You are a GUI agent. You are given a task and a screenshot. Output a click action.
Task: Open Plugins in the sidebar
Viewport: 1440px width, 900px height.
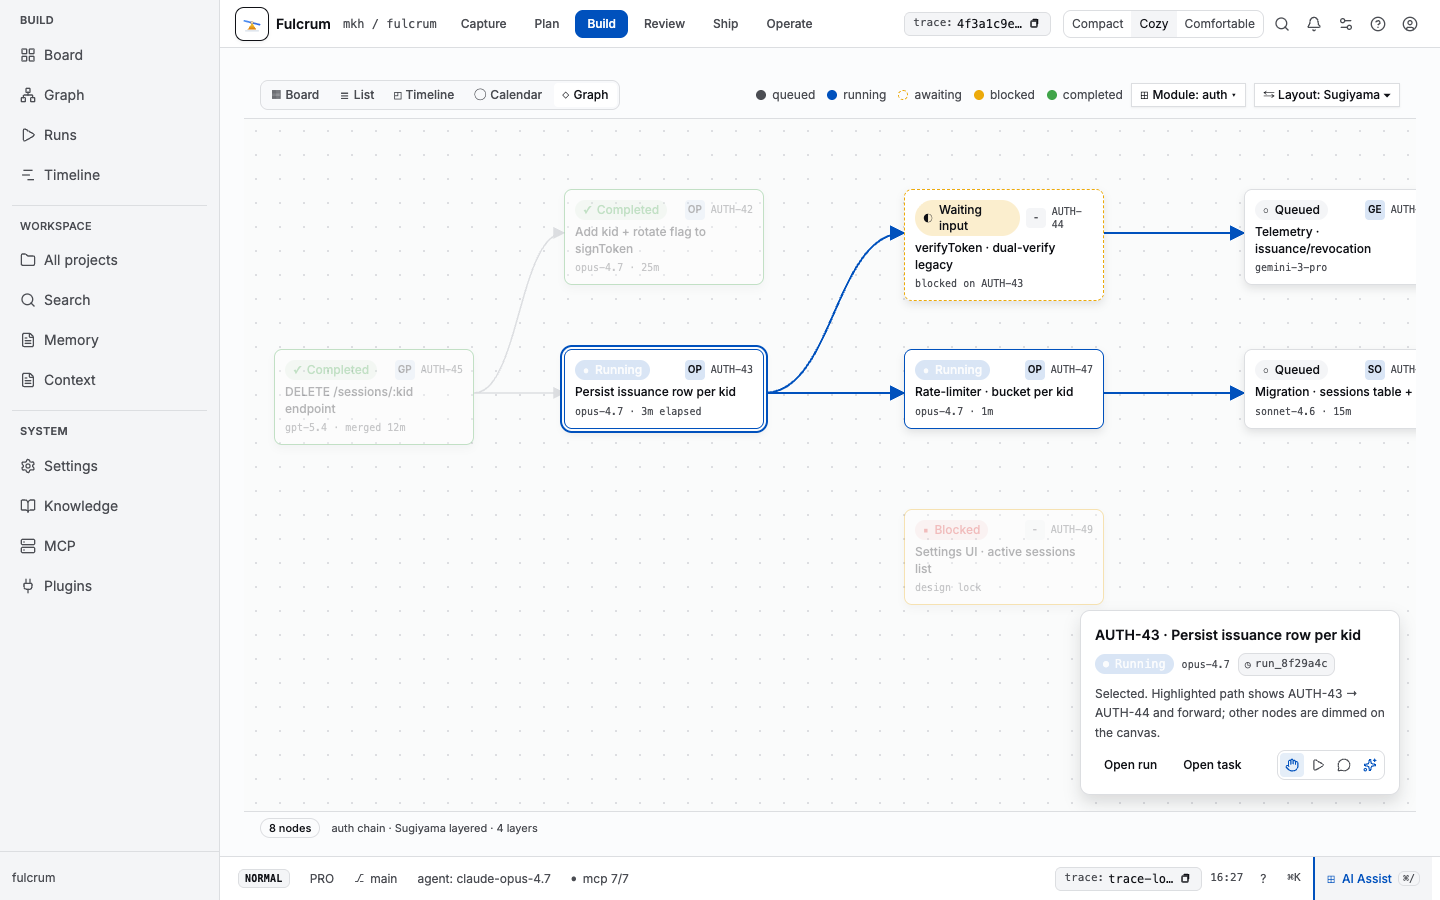(x=109, y=586)
